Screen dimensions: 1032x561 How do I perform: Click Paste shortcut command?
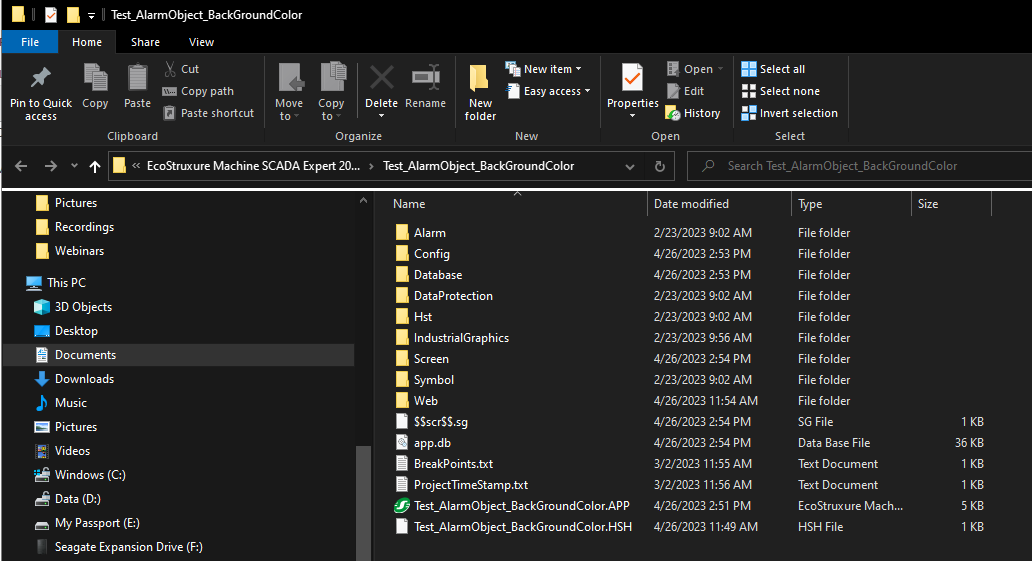[x=208, y=113]
